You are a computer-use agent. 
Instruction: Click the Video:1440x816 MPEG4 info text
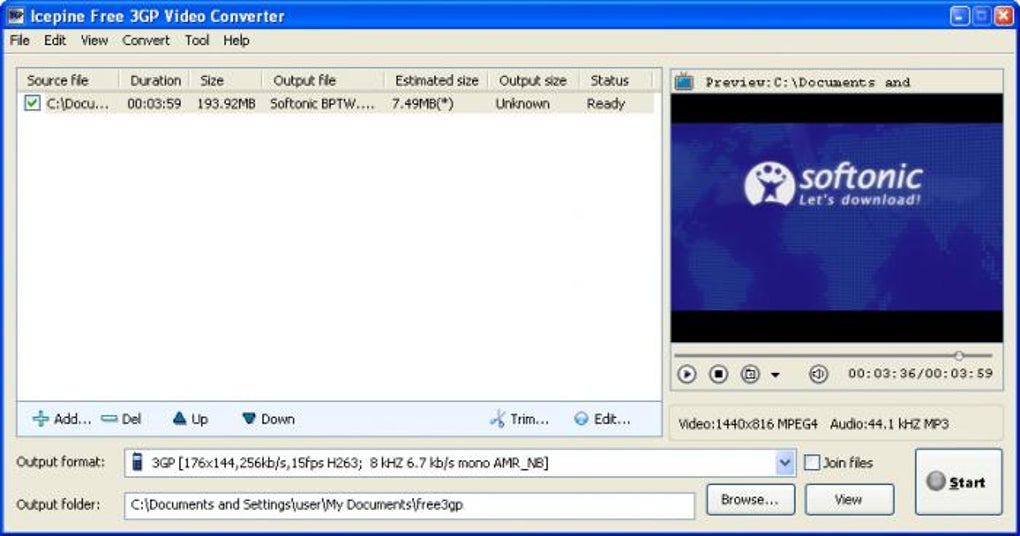tap(747, 424)
